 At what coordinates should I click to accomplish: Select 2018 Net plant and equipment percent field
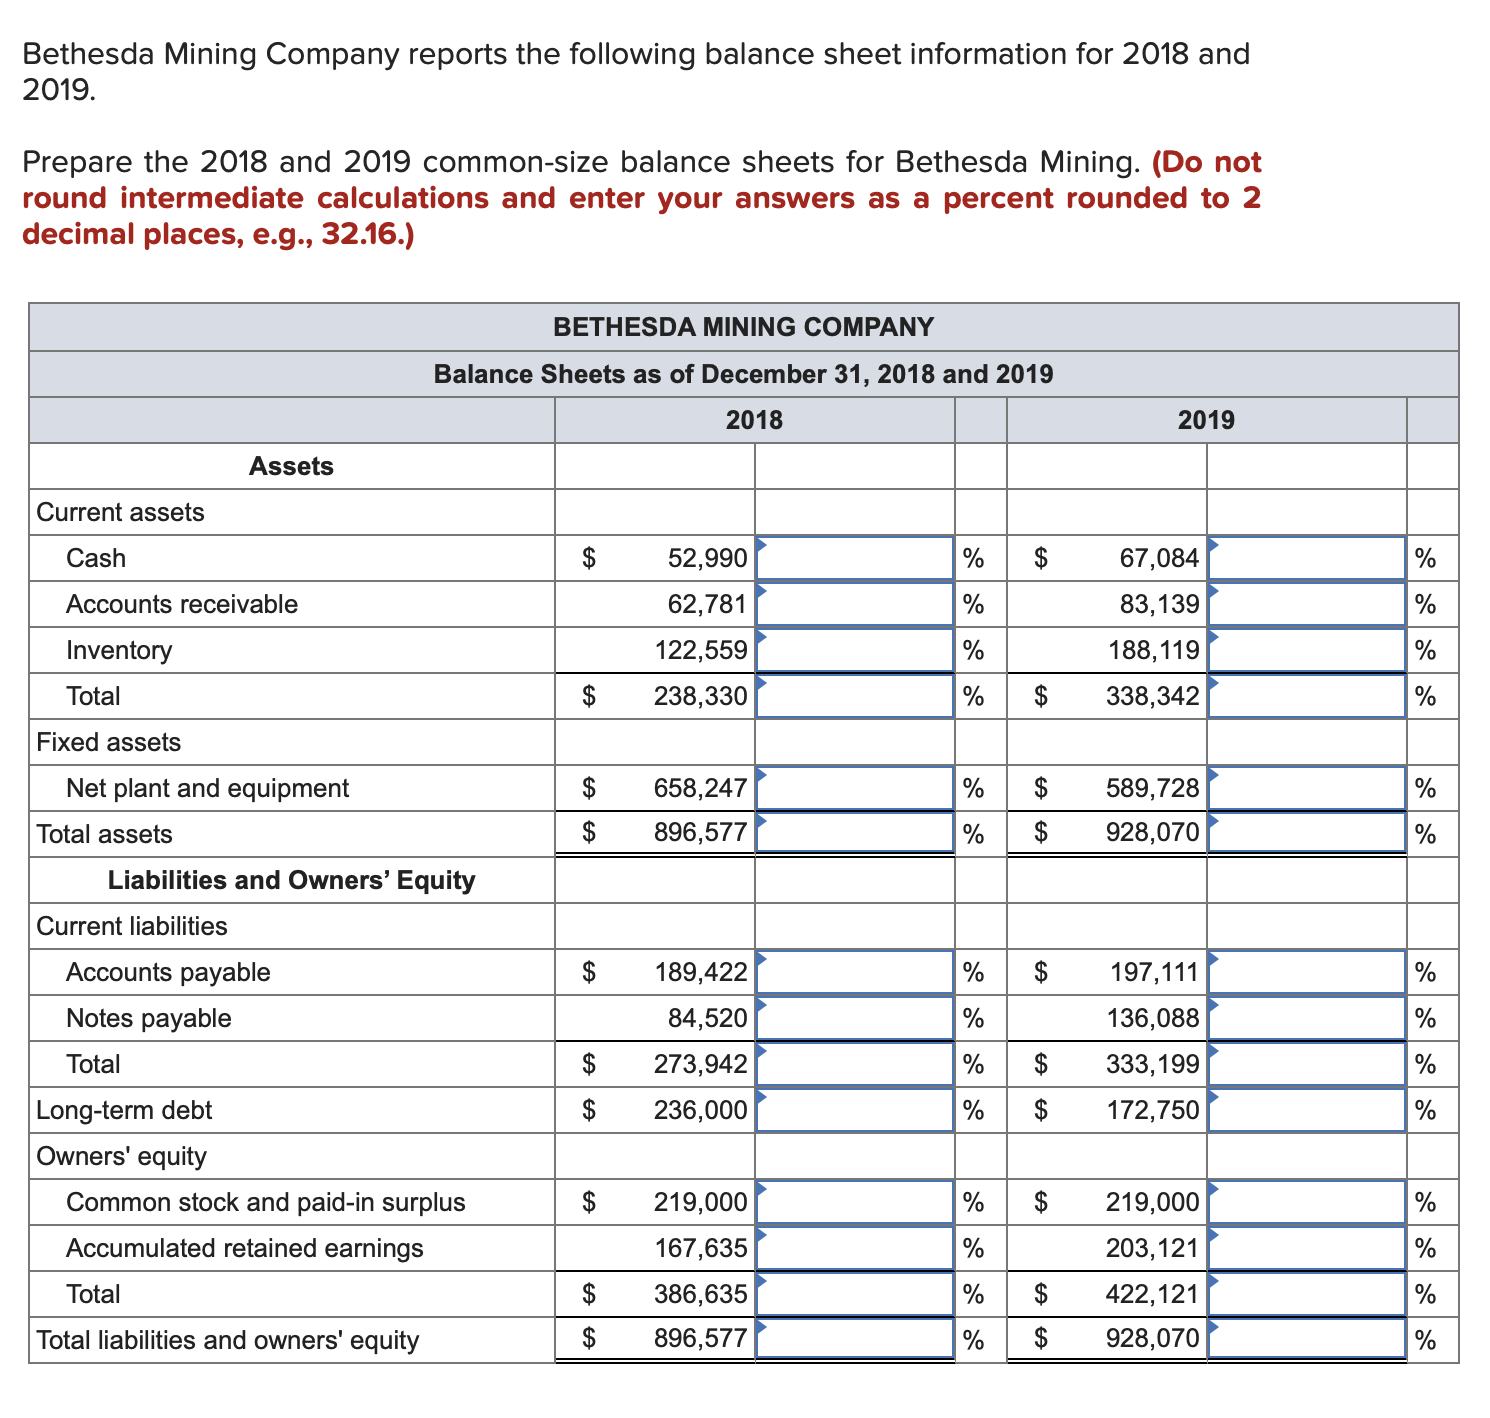[x=855, y=788]
